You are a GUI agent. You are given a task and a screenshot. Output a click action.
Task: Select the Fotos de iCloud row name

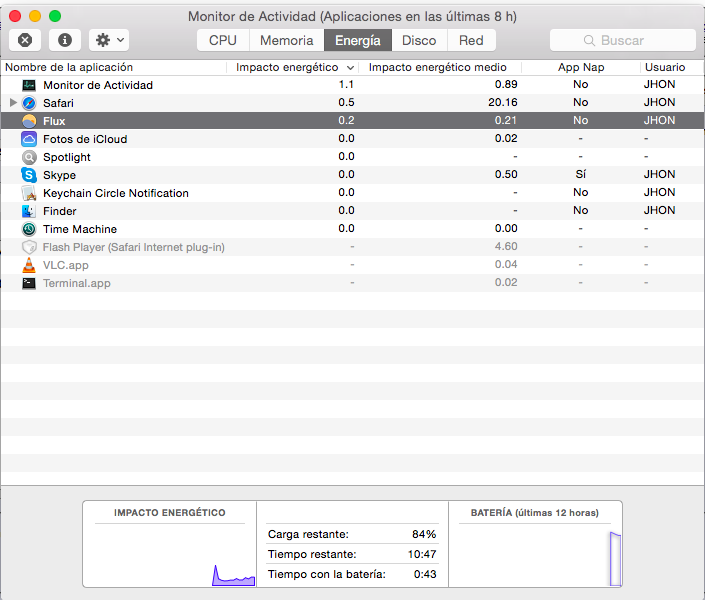(85, 139)
